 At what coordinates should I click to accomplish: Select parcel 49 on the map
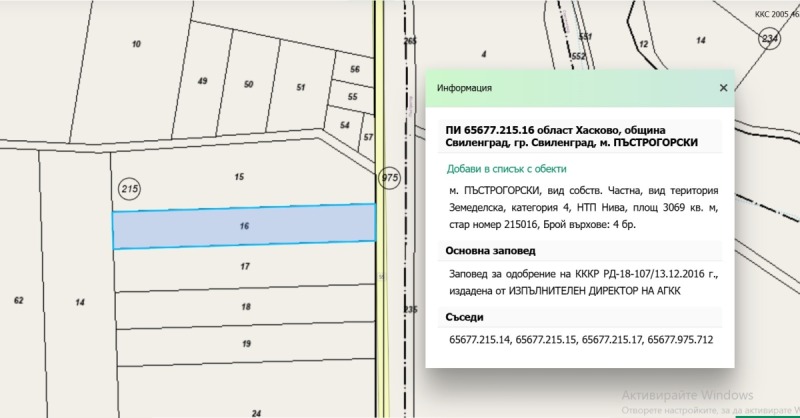(x=203, y=81)
